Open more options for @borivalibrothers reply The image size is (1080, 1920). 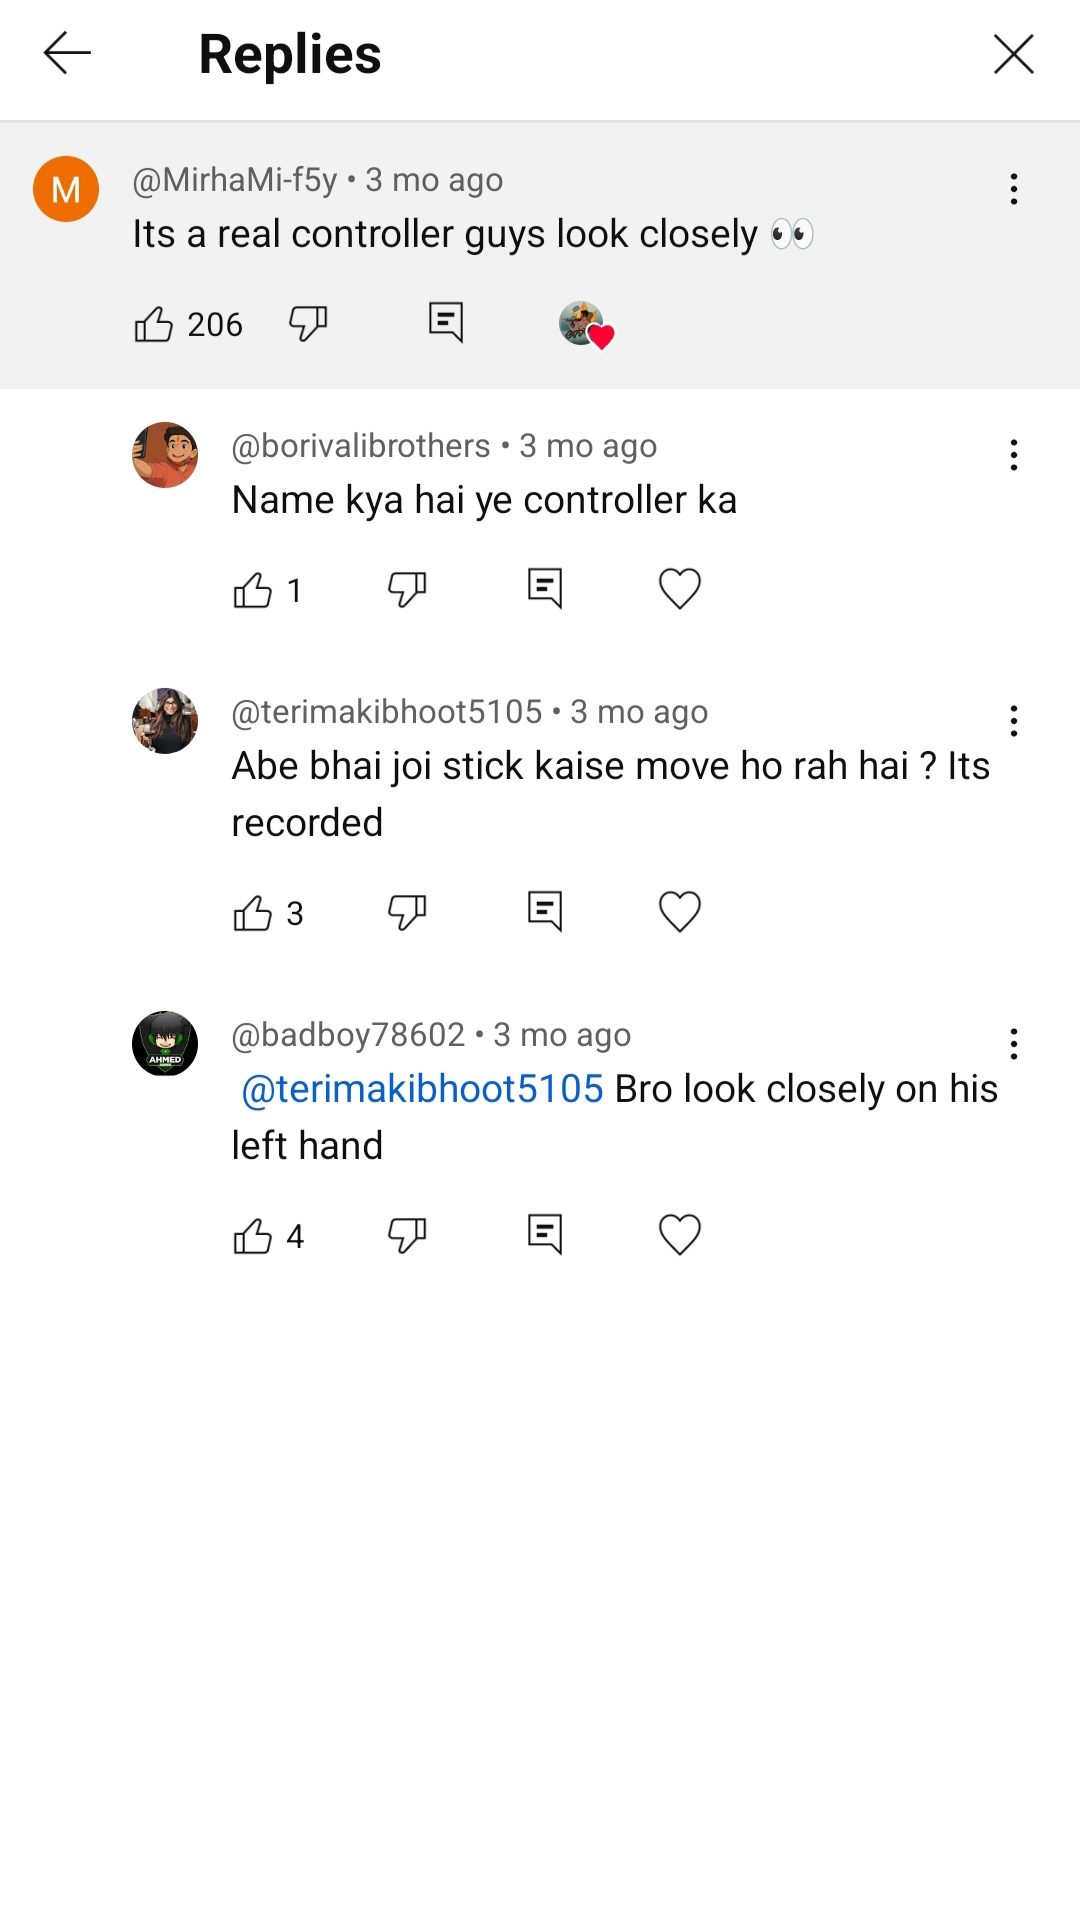click(1014, 455)
